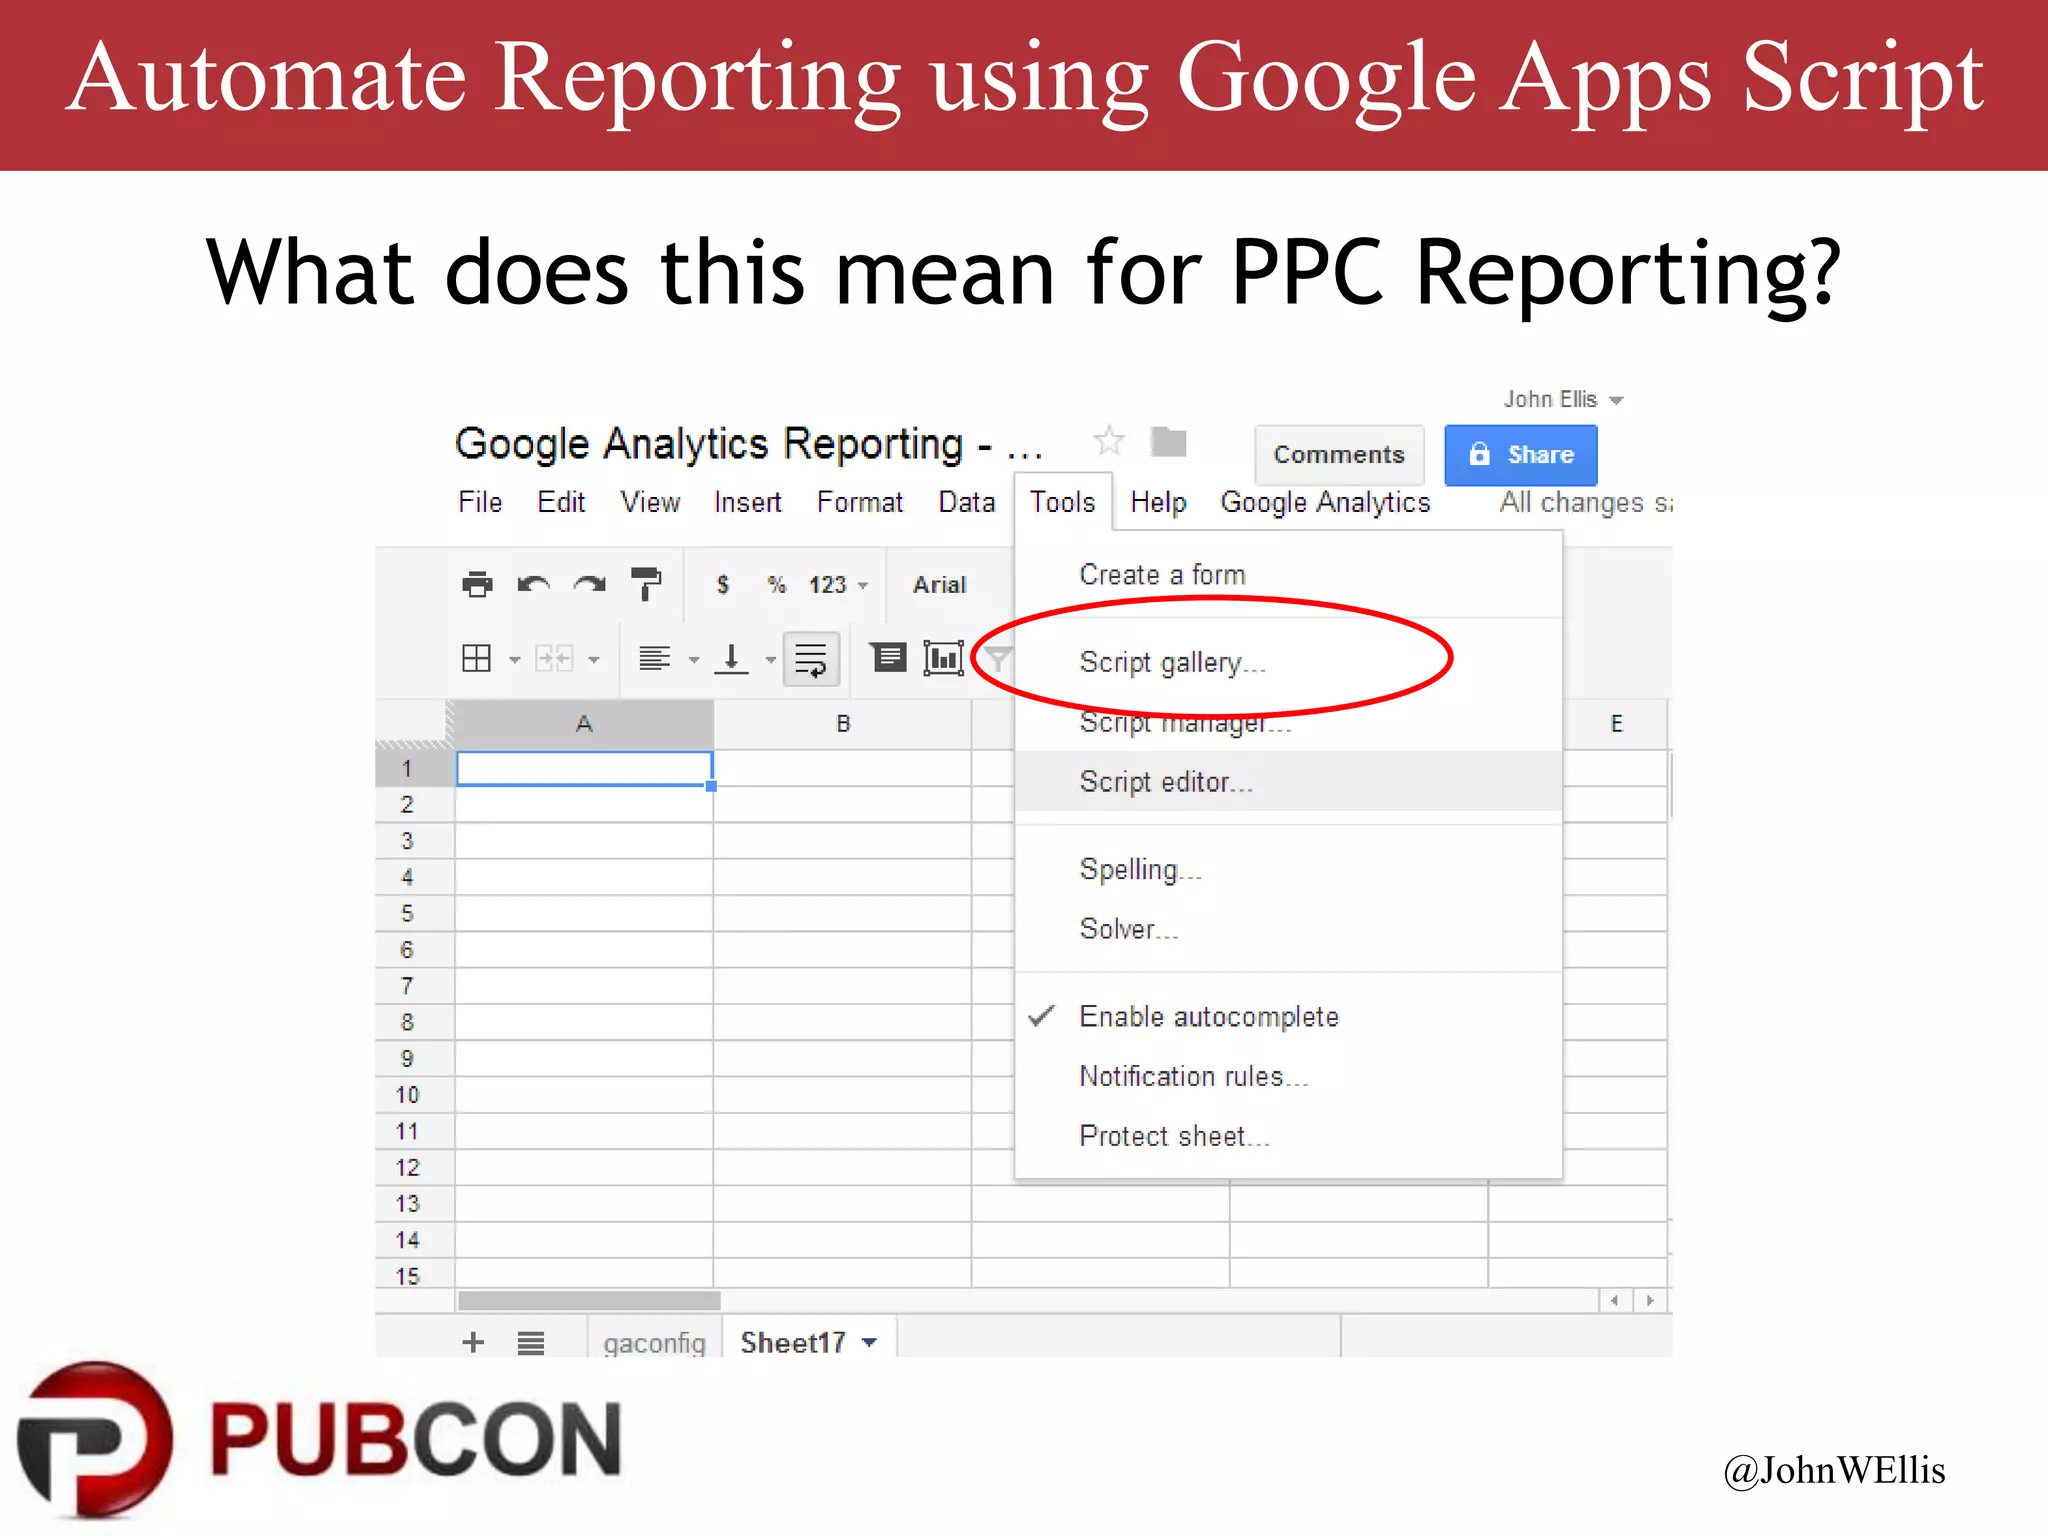Viewport: 2048px width, 1536px height.
Task: Apply currency format with the $ icon
Action: pos(722,585)
